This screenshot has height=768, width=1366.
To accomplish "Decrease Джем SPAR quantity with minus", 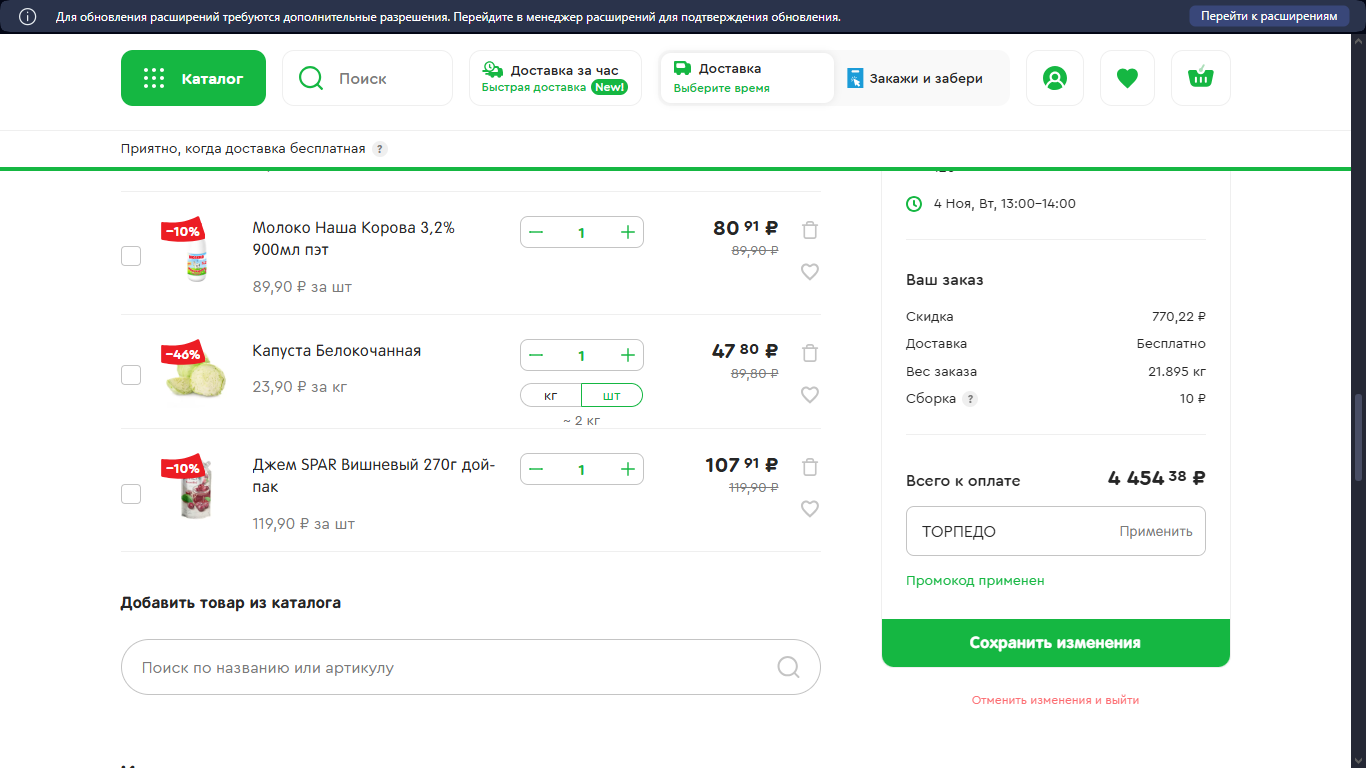I will (x=536, y=469).
